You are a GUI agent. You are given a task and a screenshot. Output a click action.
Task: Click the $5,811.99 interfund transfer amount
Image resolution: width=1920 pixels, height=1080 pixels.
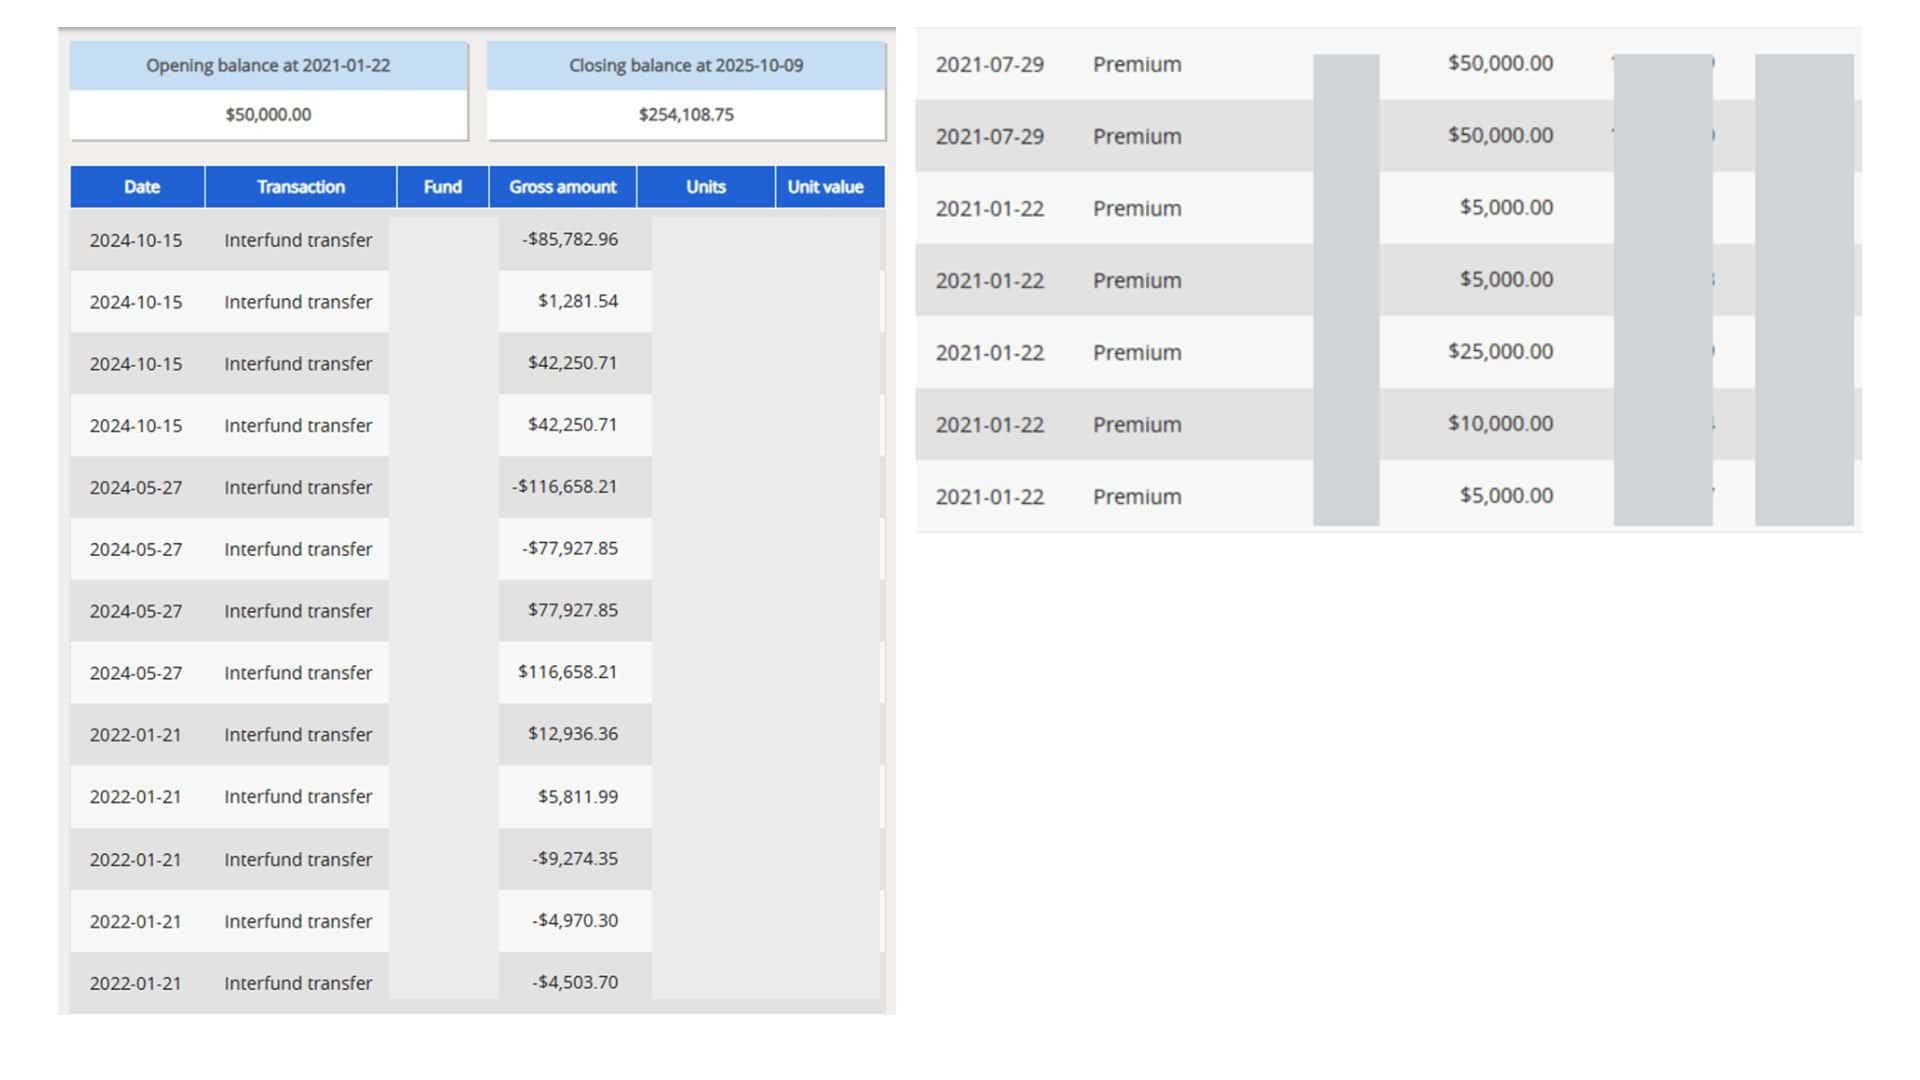pyautogui.click(x=577, y=797)
